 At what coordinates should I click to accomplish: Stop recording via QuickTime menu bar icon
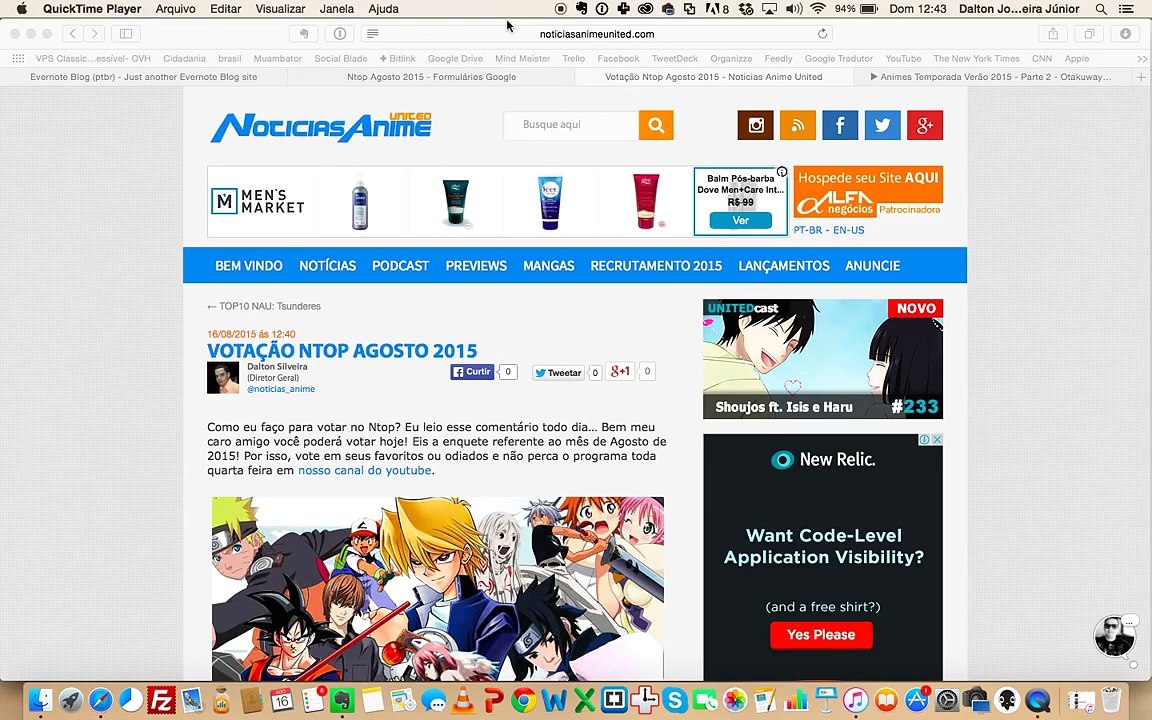click(x=561, y=9)
